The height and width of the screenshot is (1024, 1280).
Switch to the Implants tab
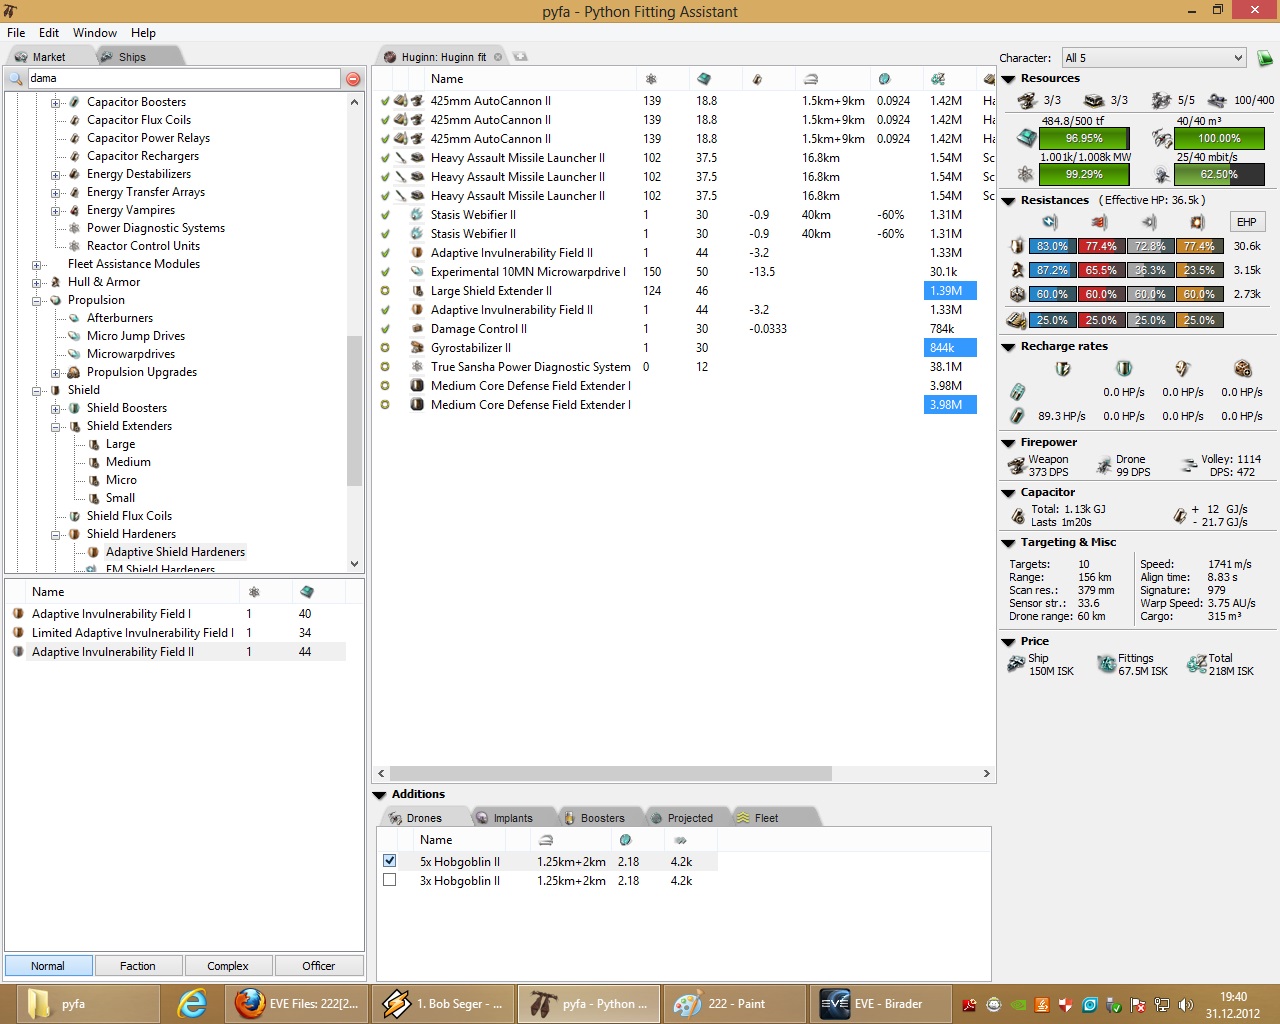tap(512, 818)
